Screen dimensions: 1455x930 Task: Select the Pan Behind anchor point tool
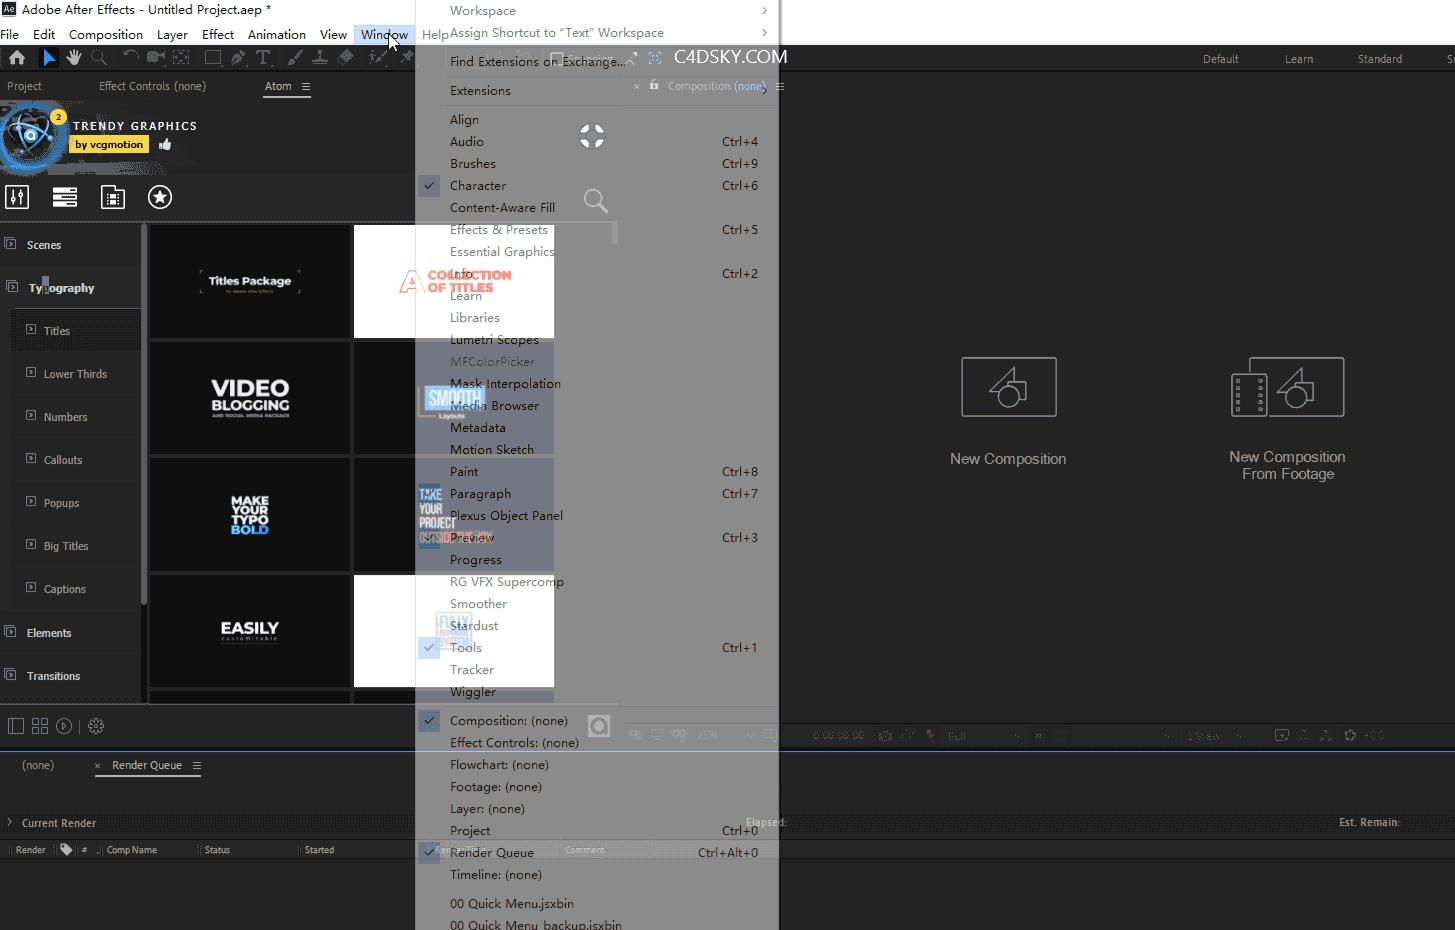182,58
